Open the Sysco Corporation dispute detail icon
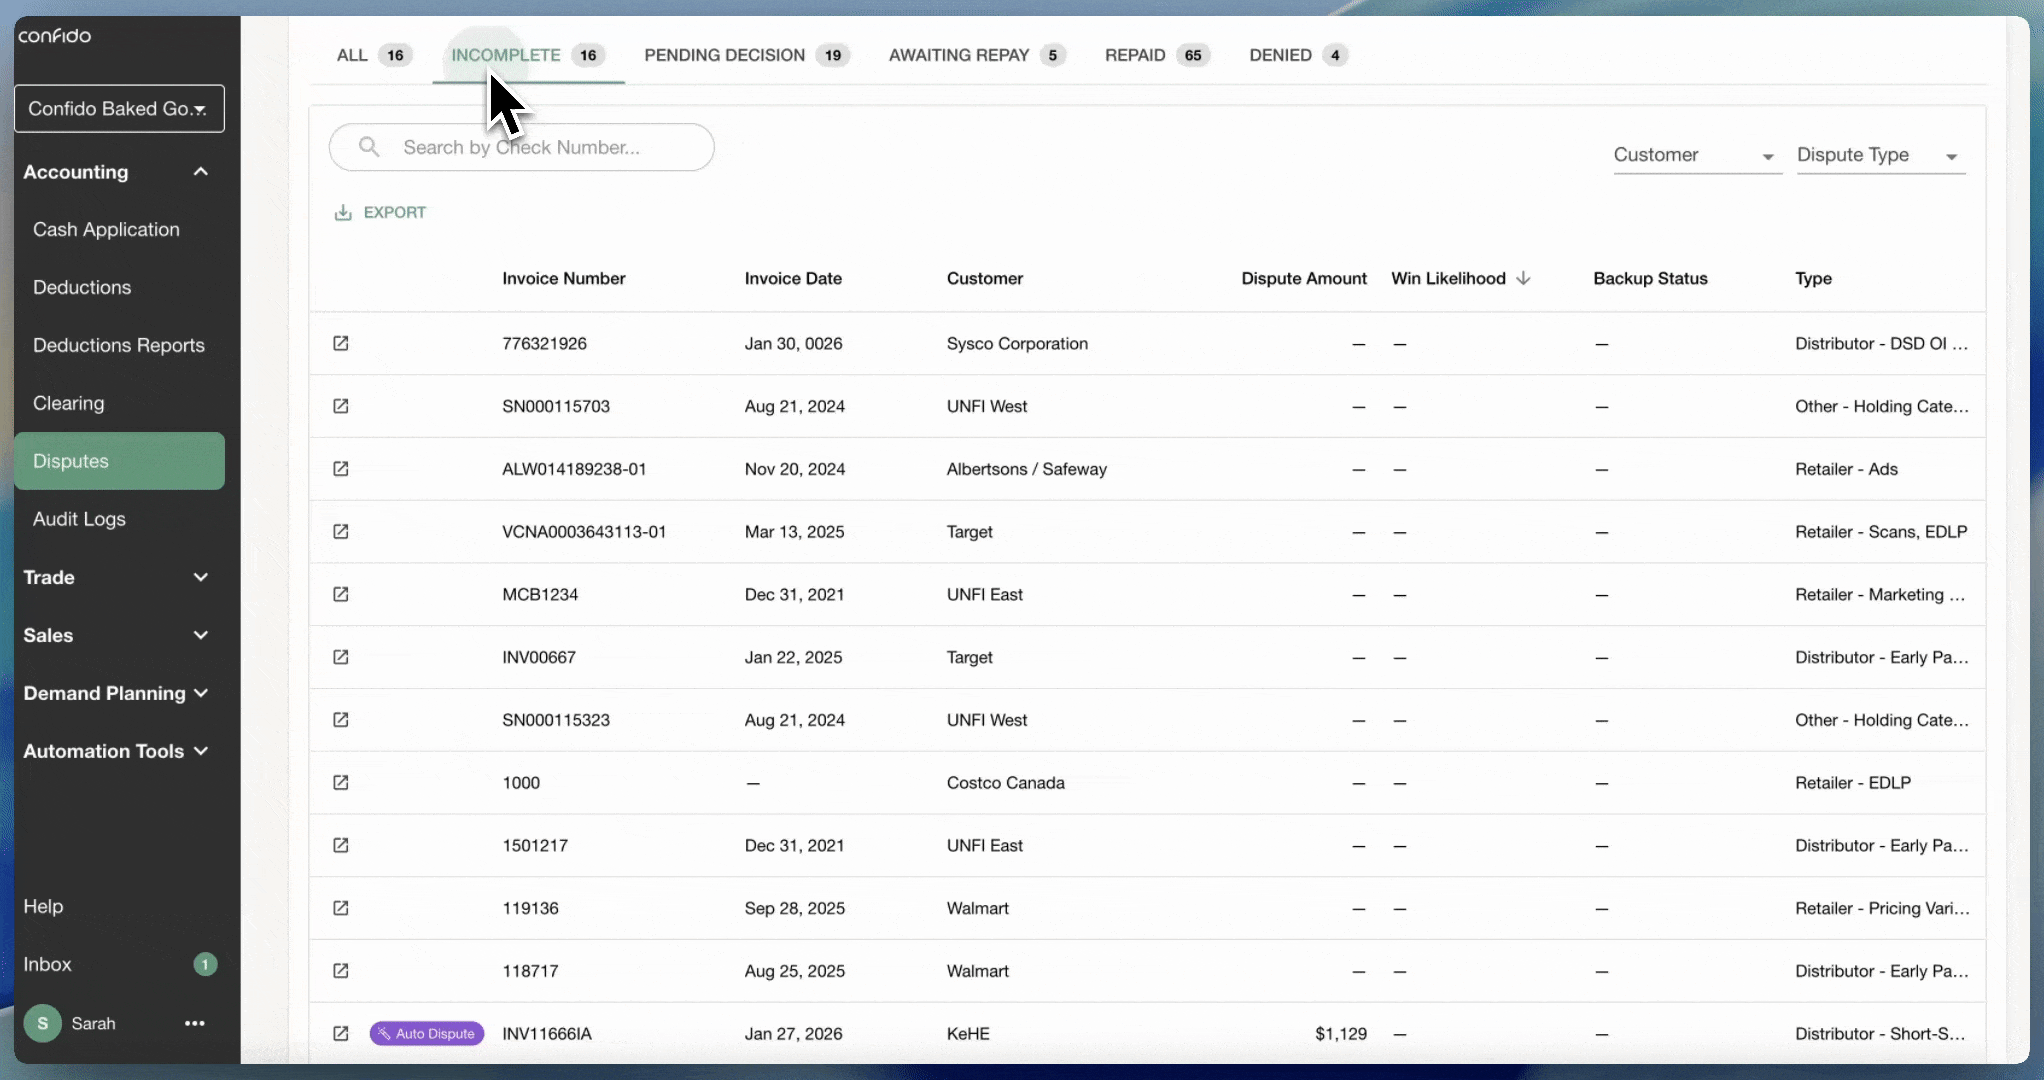The width and height of the screenshot is (2044, 1080). [x=340, y=343]
